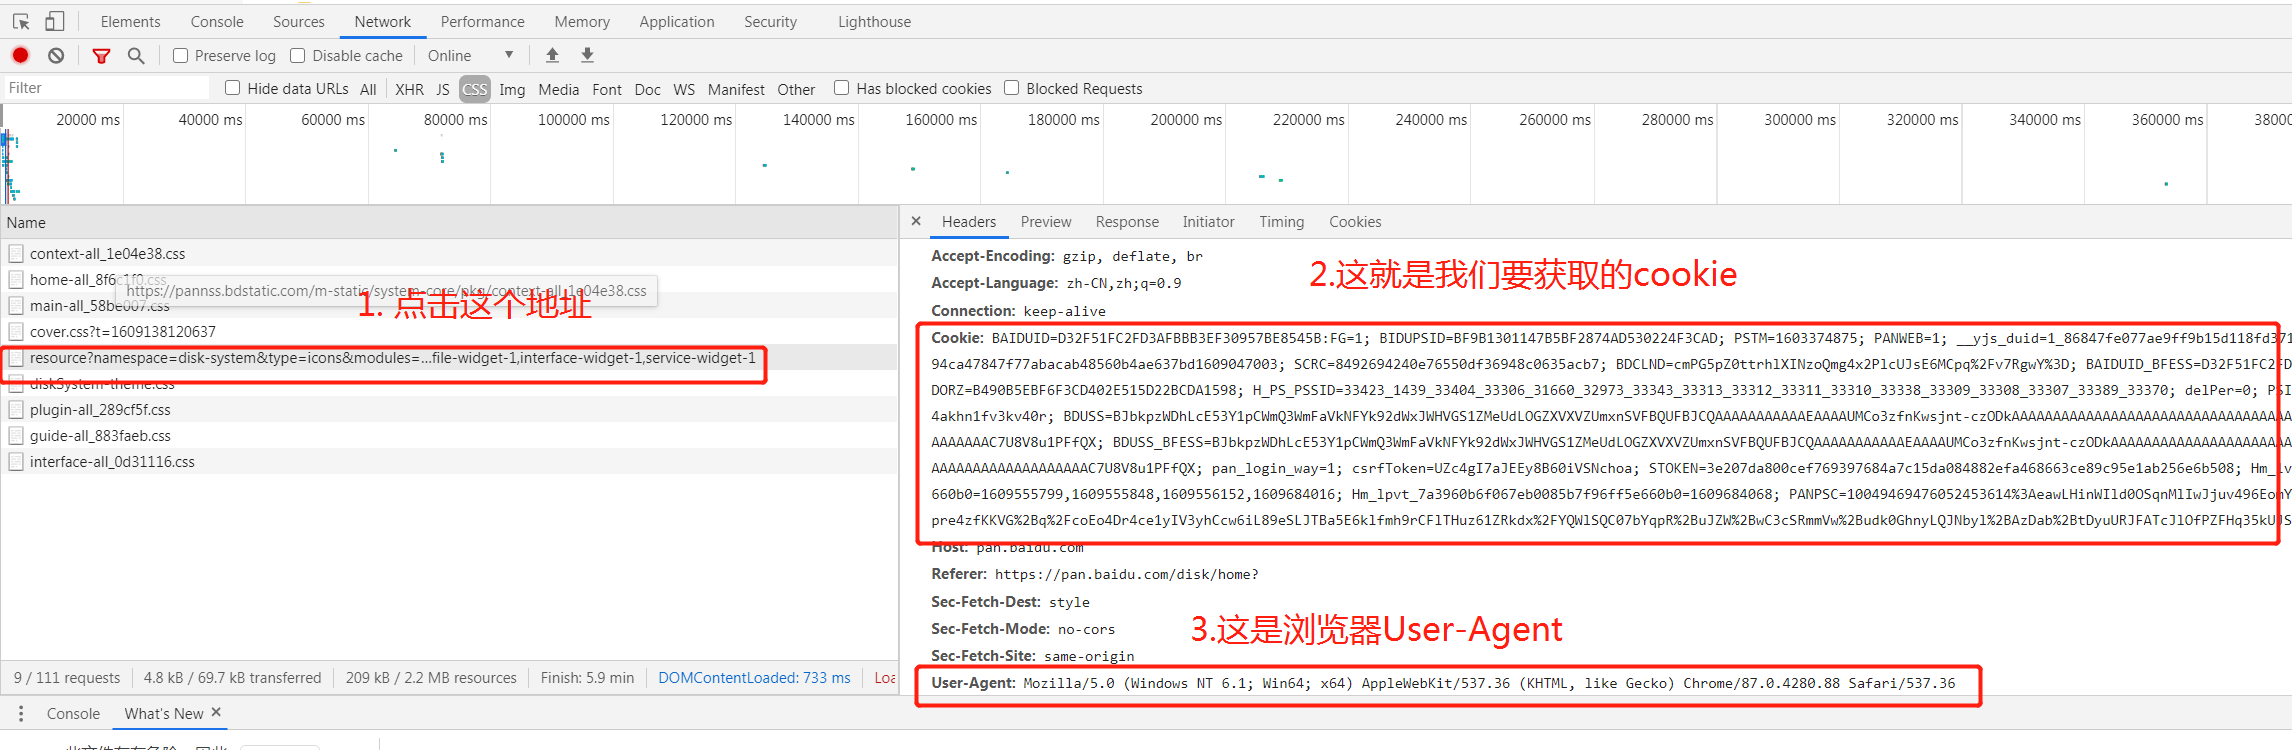Click file icon of plugin-all_289cf5f.css

(x=16, y=409)
